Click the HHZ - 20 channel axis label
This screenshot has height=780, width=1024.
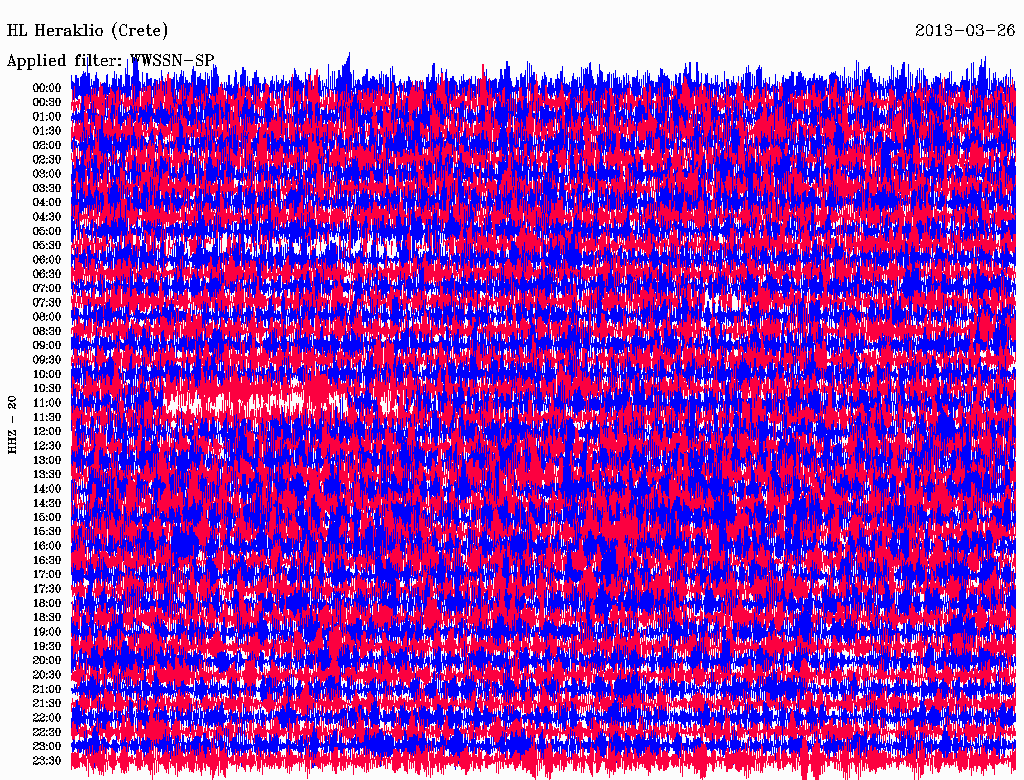coord(13,425)
